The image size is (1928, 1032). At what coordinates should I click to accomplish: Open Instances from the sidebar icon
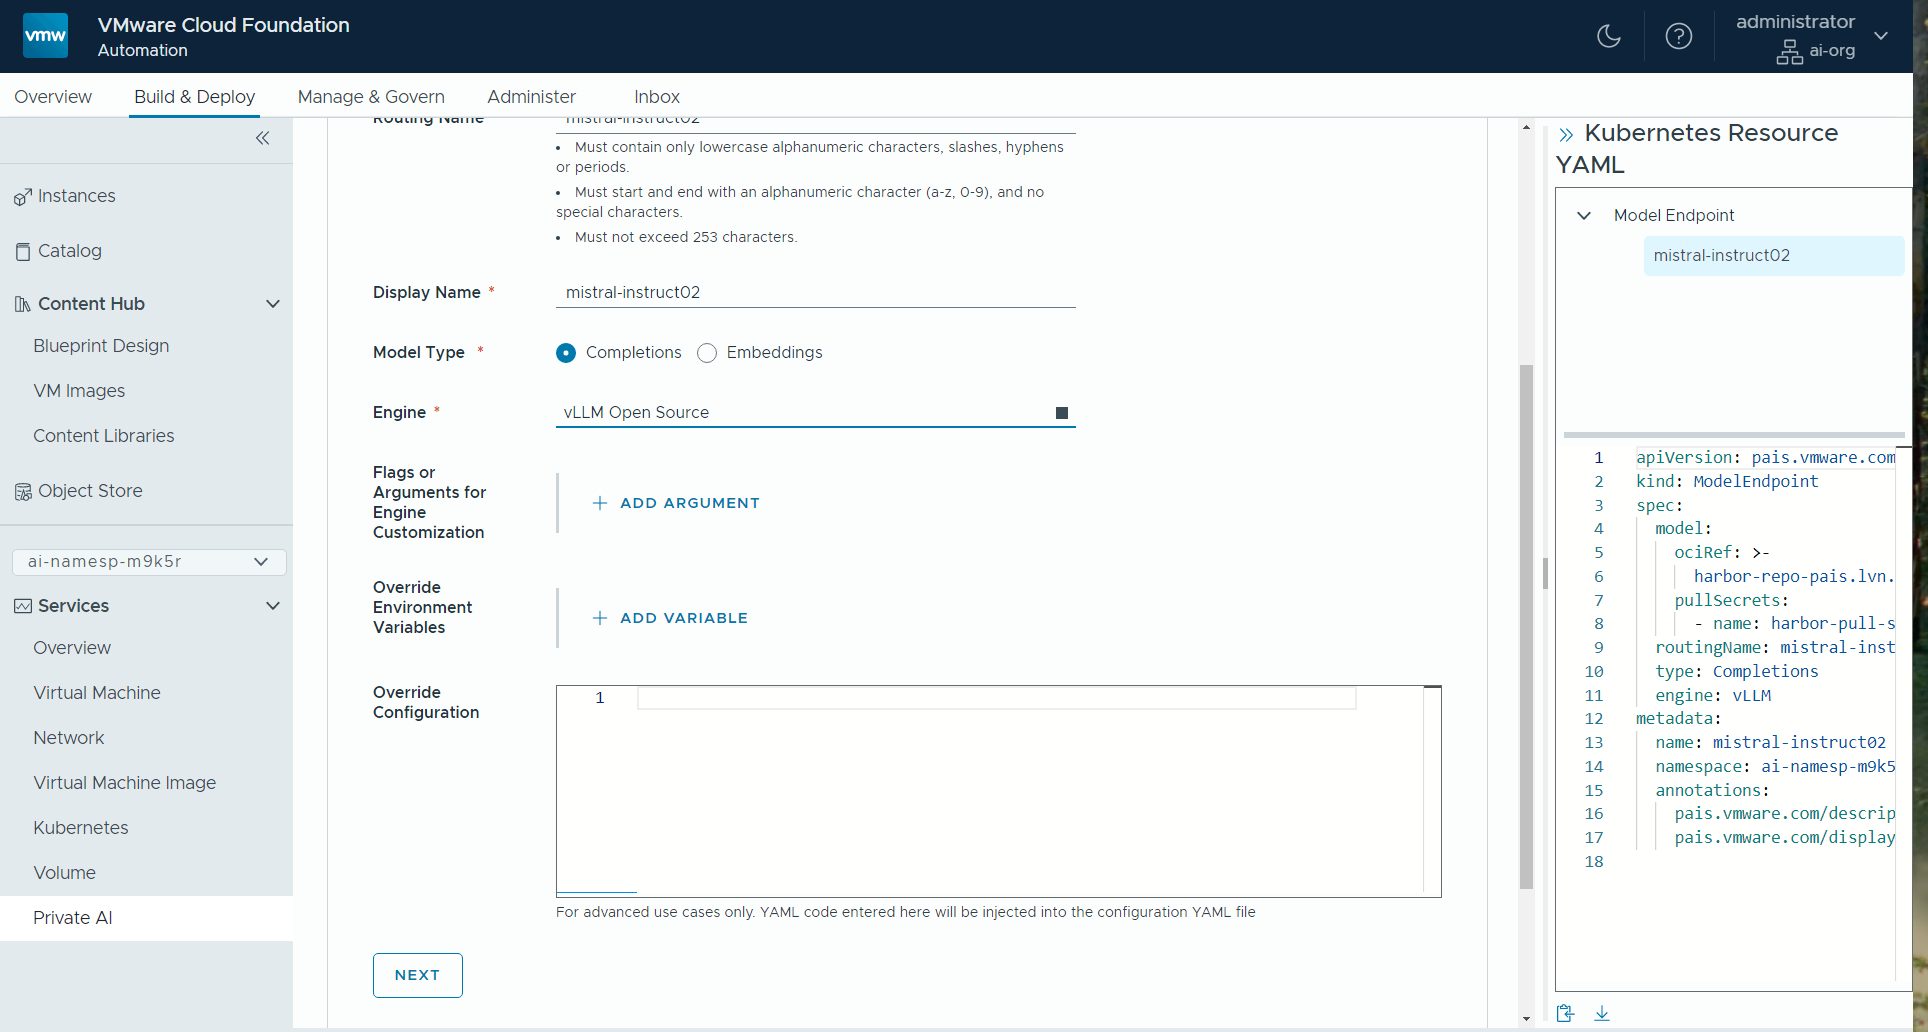coord(22,196)
